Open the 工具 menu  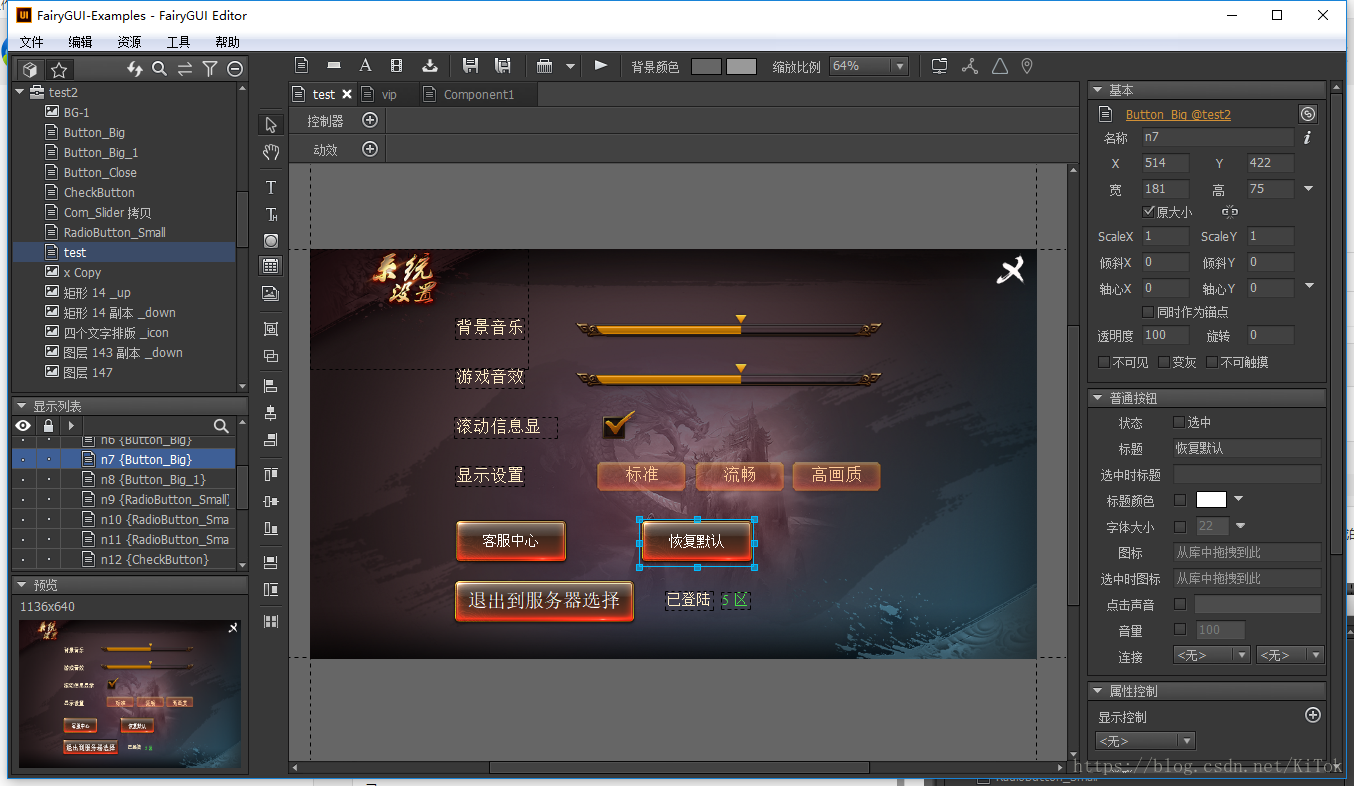click(x=178, y=42)
